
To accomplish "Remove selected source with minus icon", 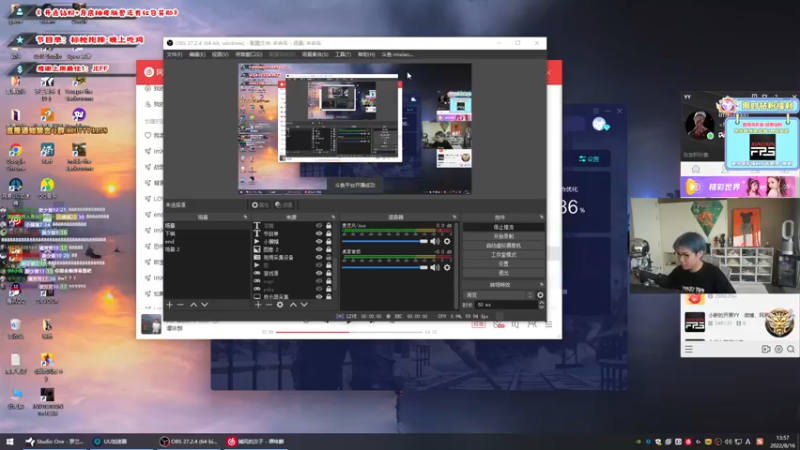I will 269,305.
